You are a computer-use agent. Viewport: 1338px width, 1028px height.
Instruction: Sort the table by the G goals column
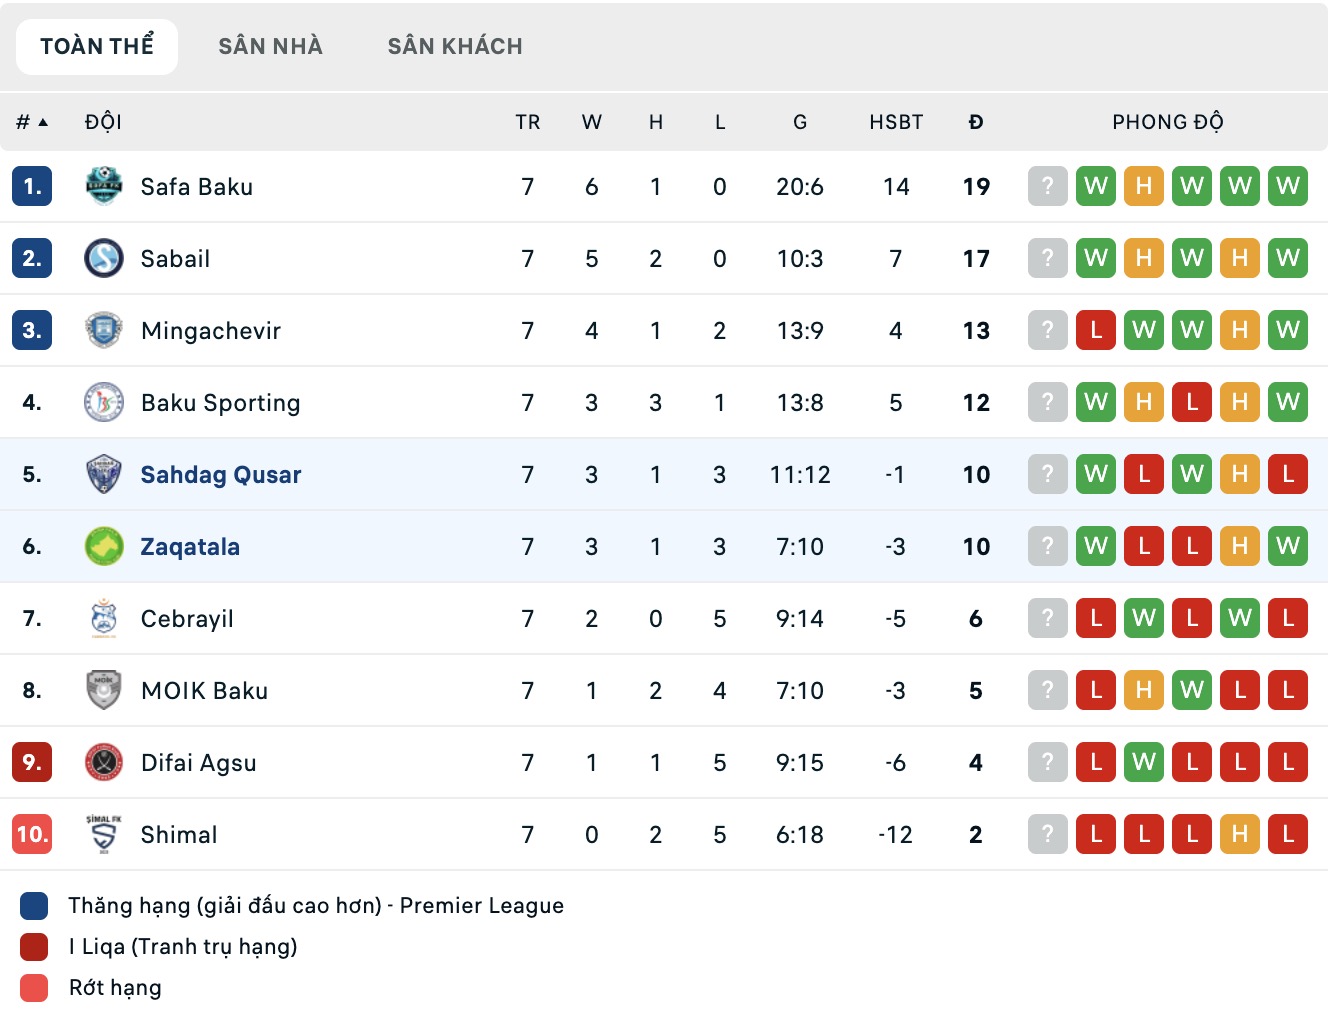800,121
